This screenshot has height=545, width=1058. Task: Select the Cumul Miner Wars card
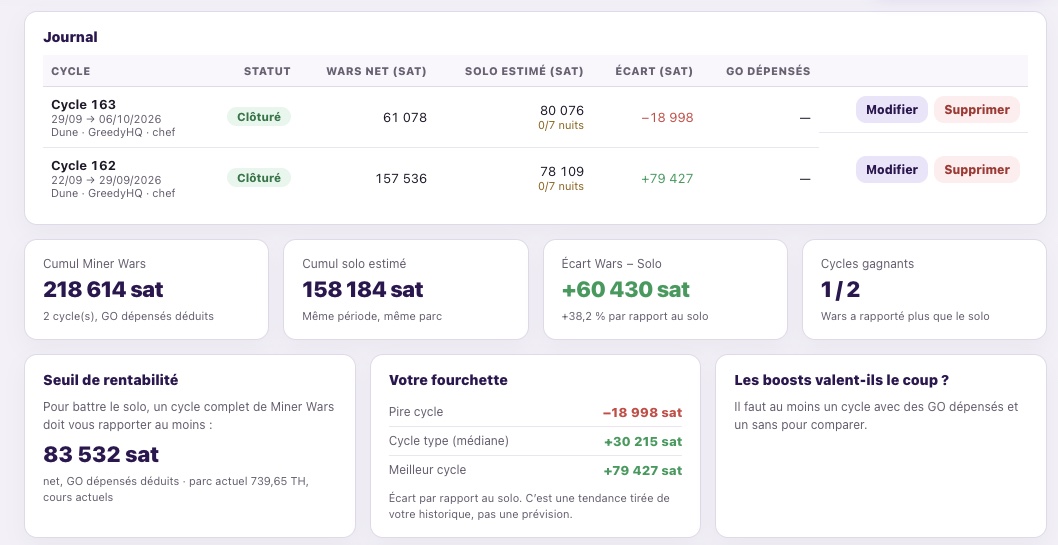coord(146,289)
